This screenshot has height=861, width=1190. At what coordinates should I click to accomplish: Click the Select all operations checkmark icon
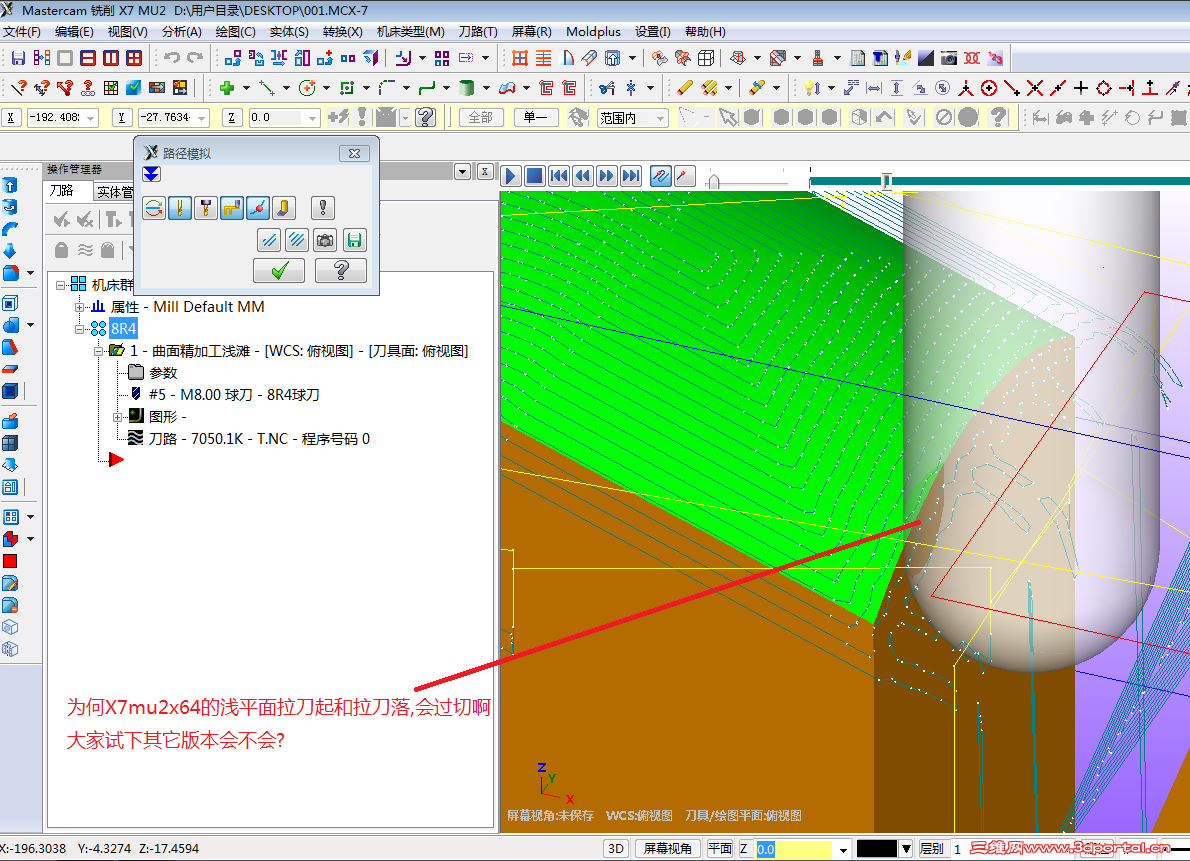click(61, 220)
